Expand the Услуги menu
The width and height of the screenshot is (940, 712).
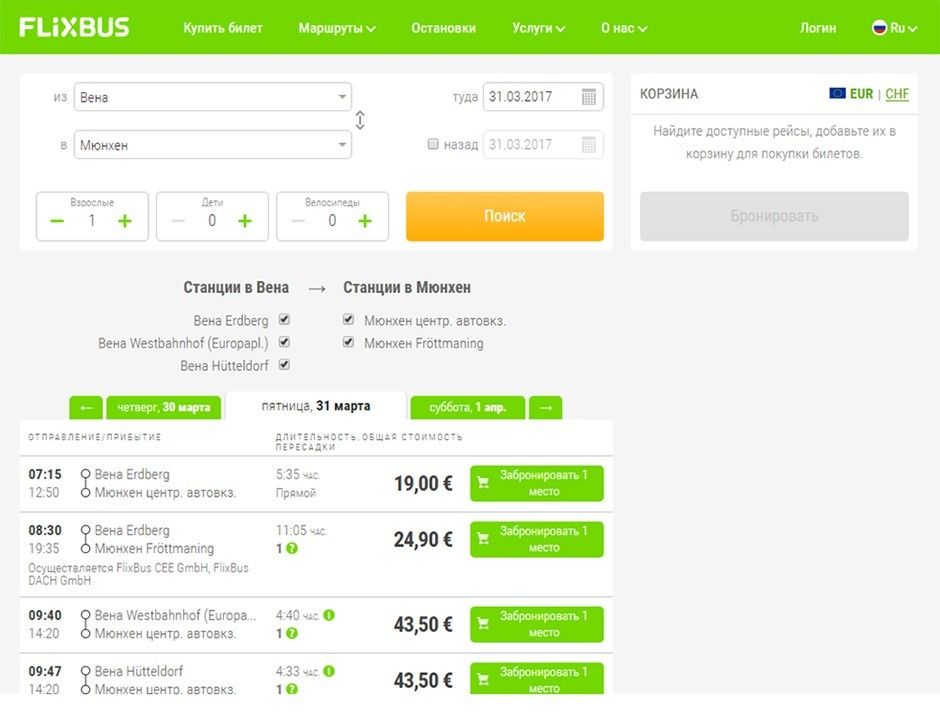(538, 28)
